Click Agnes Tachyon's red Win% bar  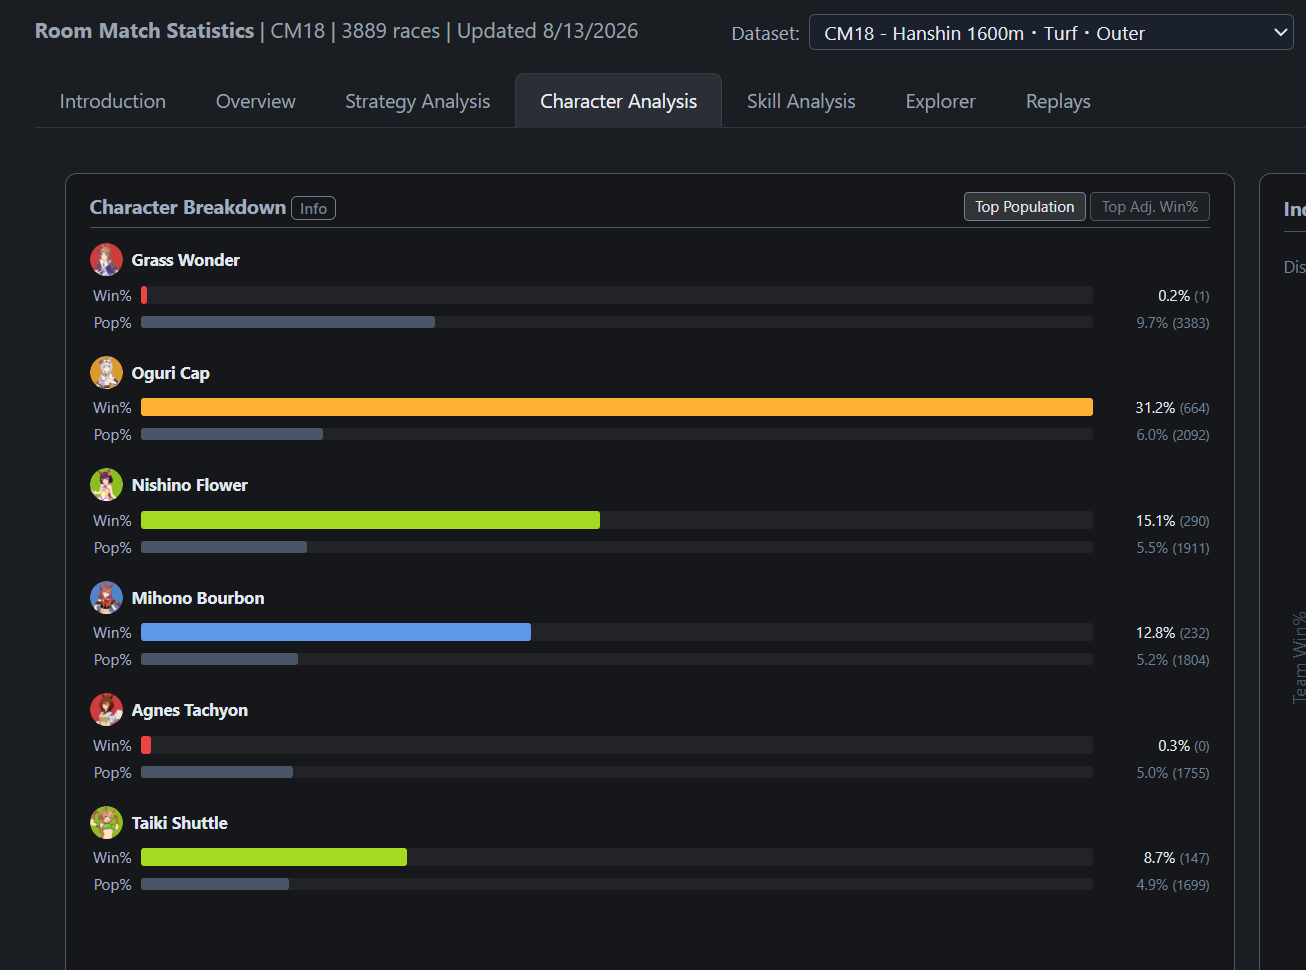(x=146, y=745)
